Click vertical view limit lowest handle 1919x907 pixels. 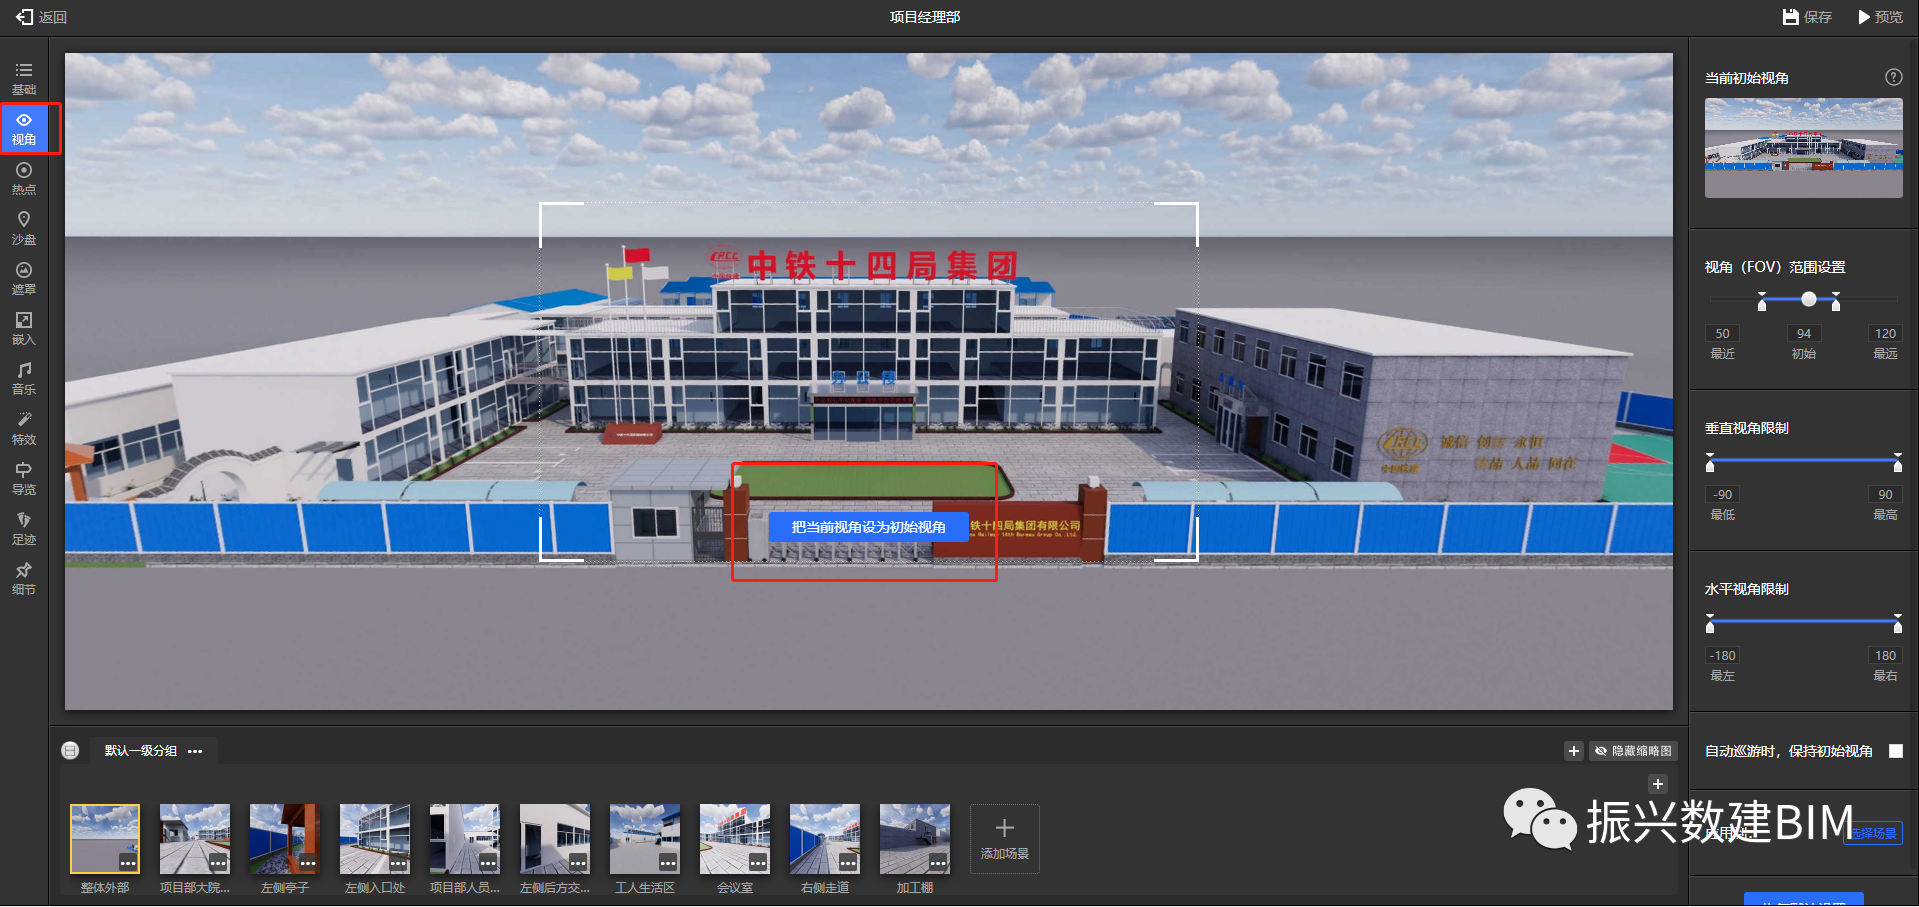pyautogui.click(x=1710, y=462)
